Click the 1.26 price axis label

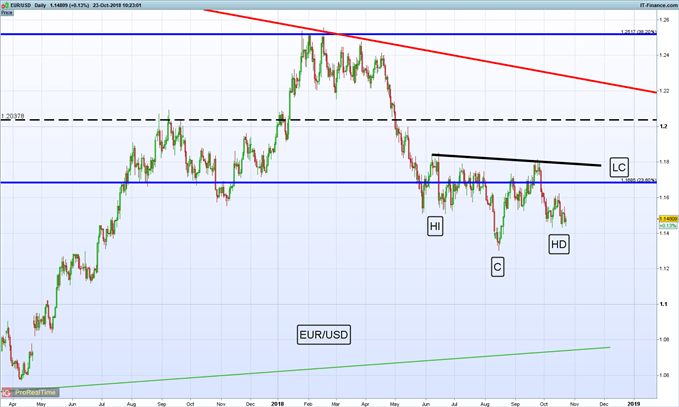664,19
